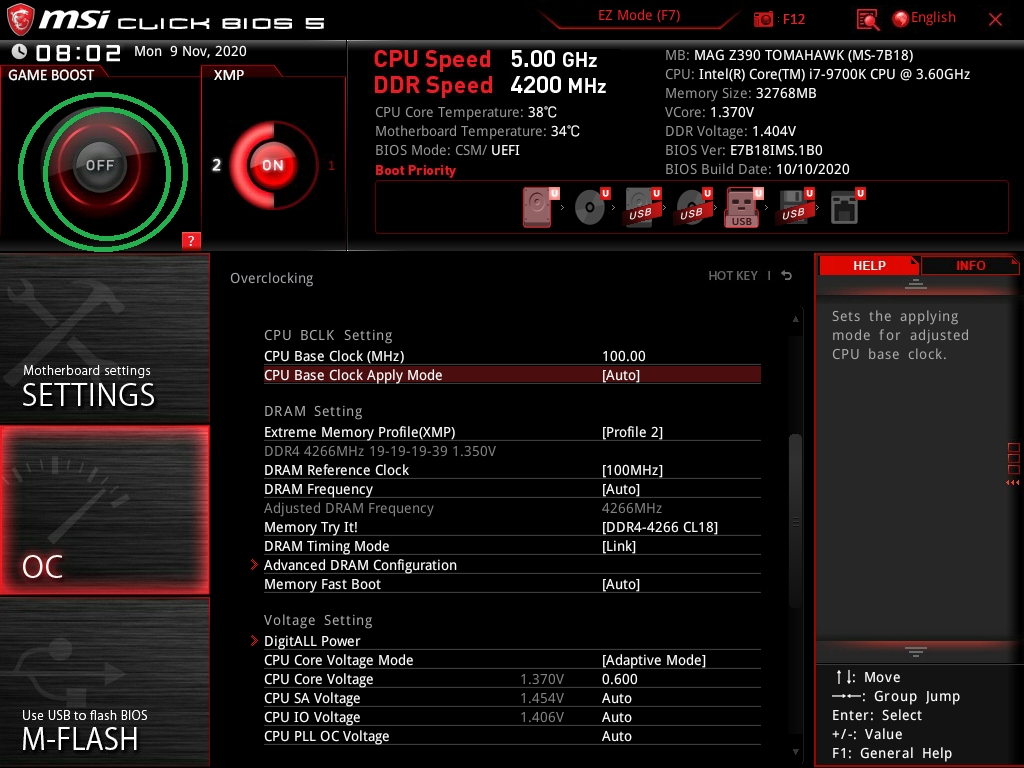Image resolution: width=1024 pixels, height=768 pixels.
Task: Click the date Mon 9 Nov, 2020
Action: coord(190,51)
